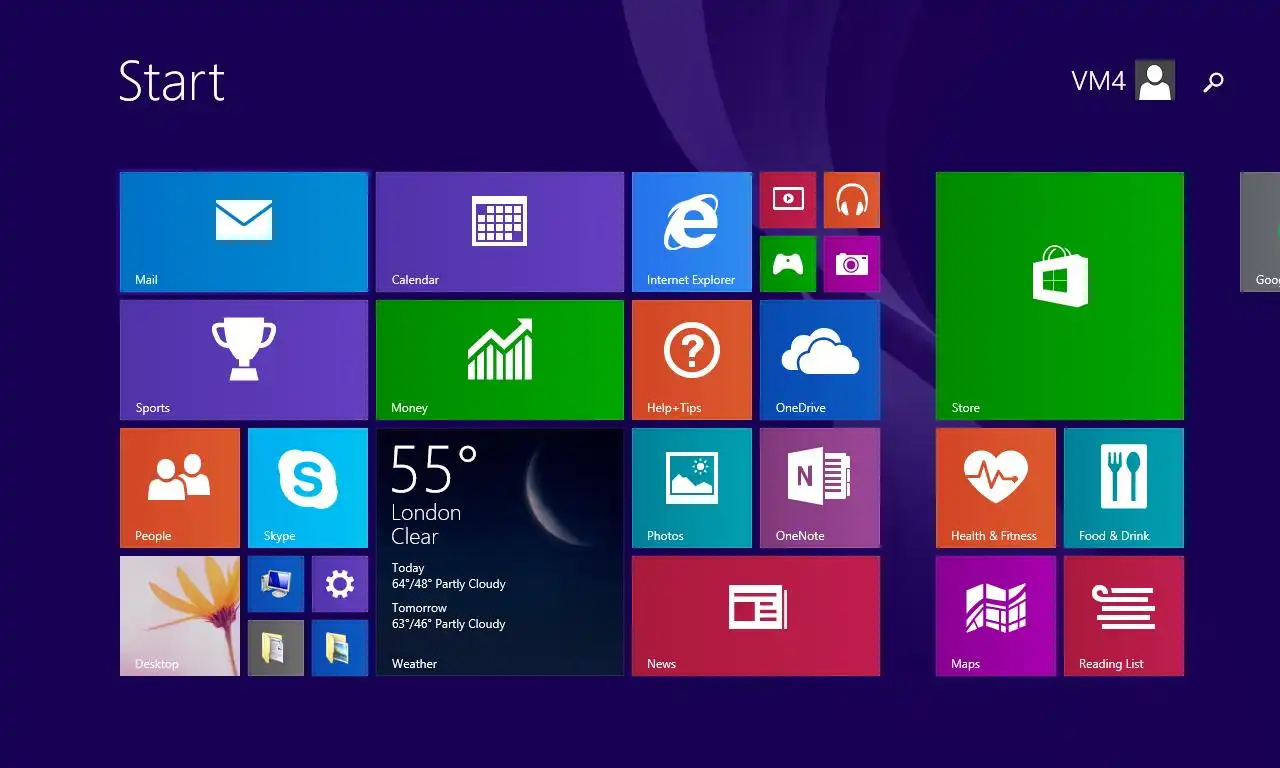
Task: Open the small This PC computer tile
Action: point(276,584)
